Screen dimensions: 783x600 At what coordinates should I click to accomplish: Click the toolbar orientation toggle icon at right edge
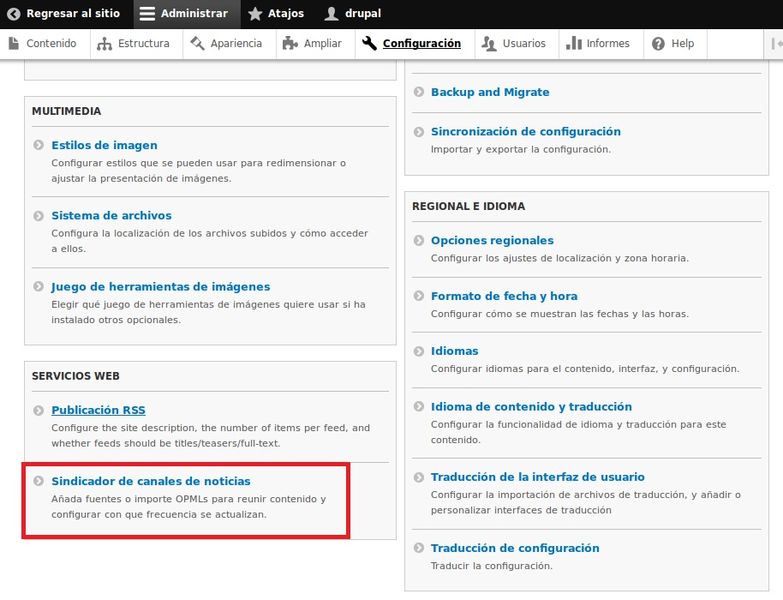click(x=776, y=43)
